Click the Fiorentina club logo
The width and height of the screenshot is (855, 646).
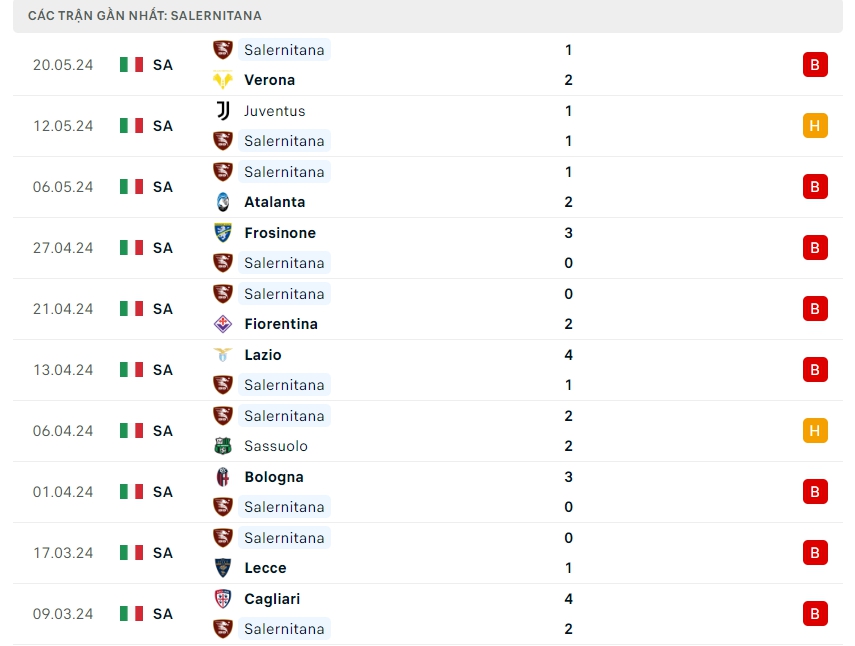pyautogui.click(x=222, y=324)
